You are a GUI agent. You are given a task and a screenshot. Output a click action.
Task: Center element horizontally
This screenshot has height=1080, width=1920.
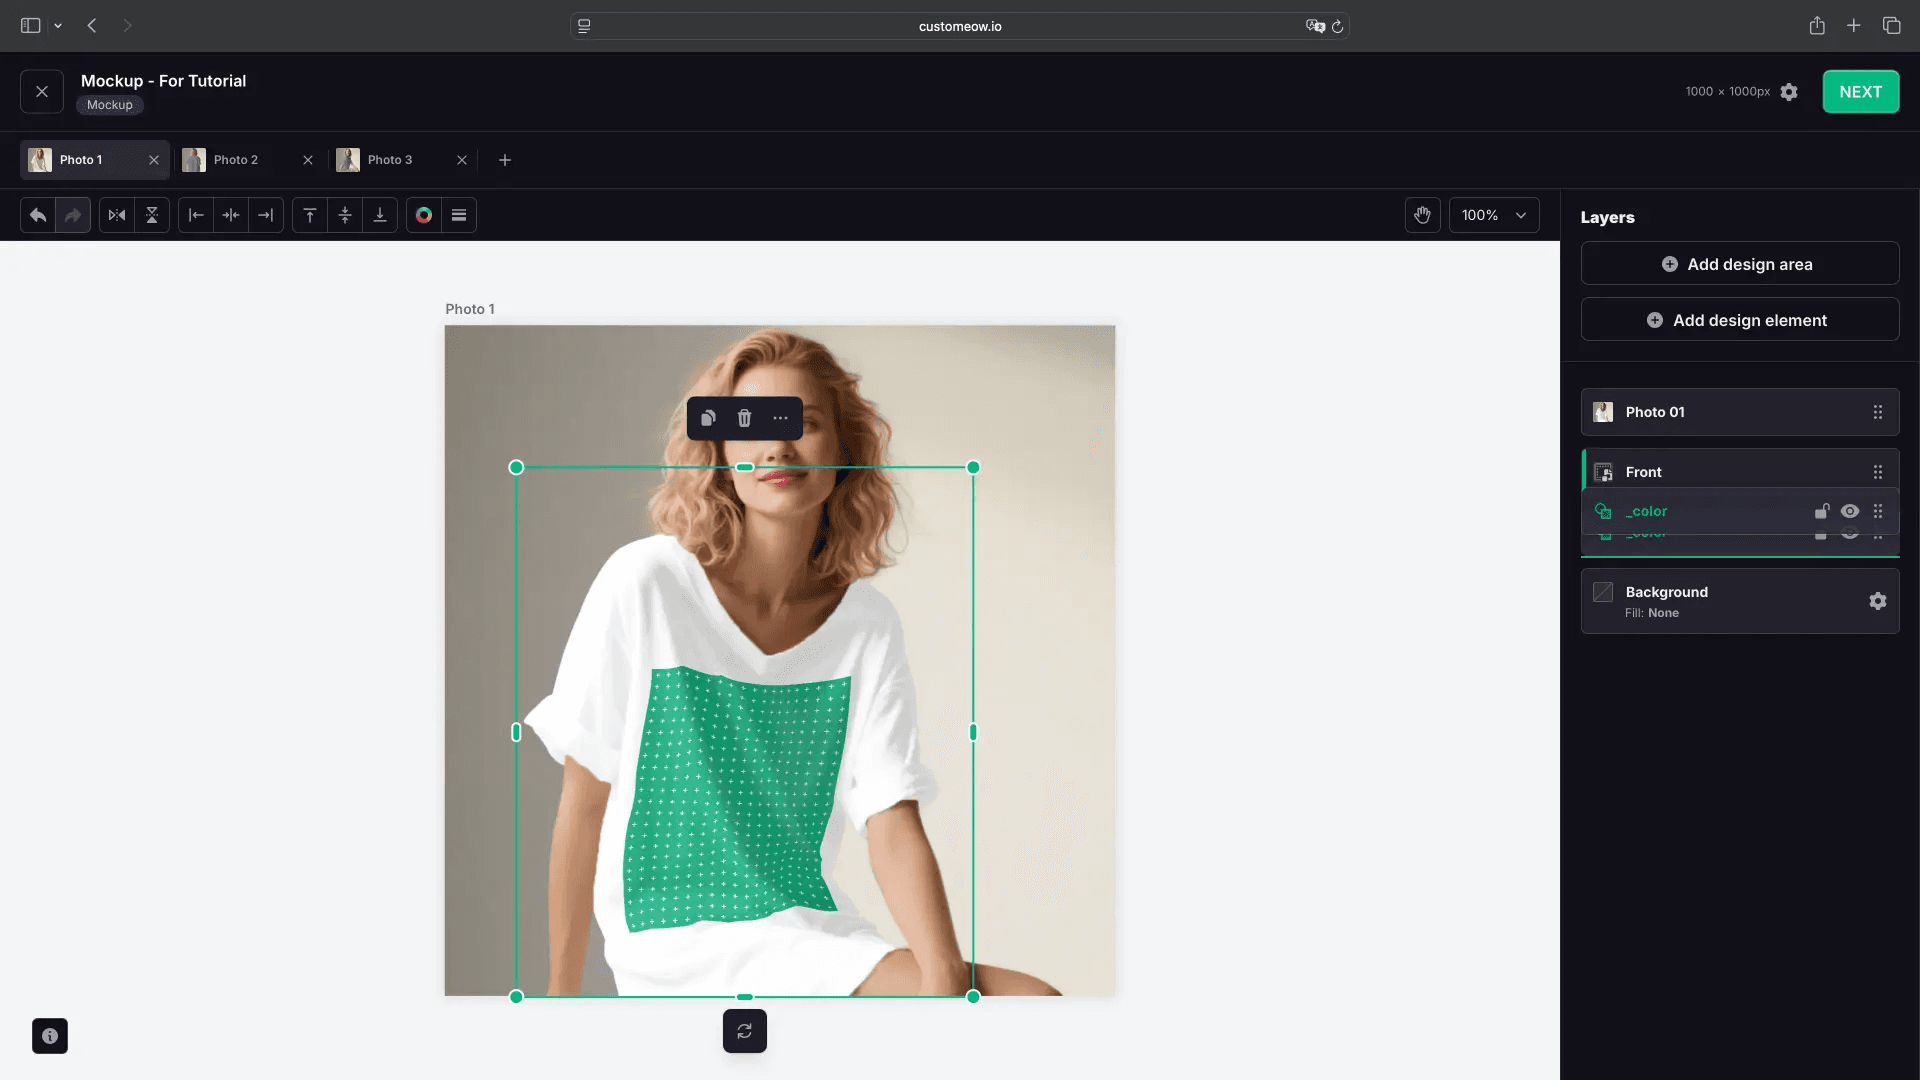(x=231, y=215)
